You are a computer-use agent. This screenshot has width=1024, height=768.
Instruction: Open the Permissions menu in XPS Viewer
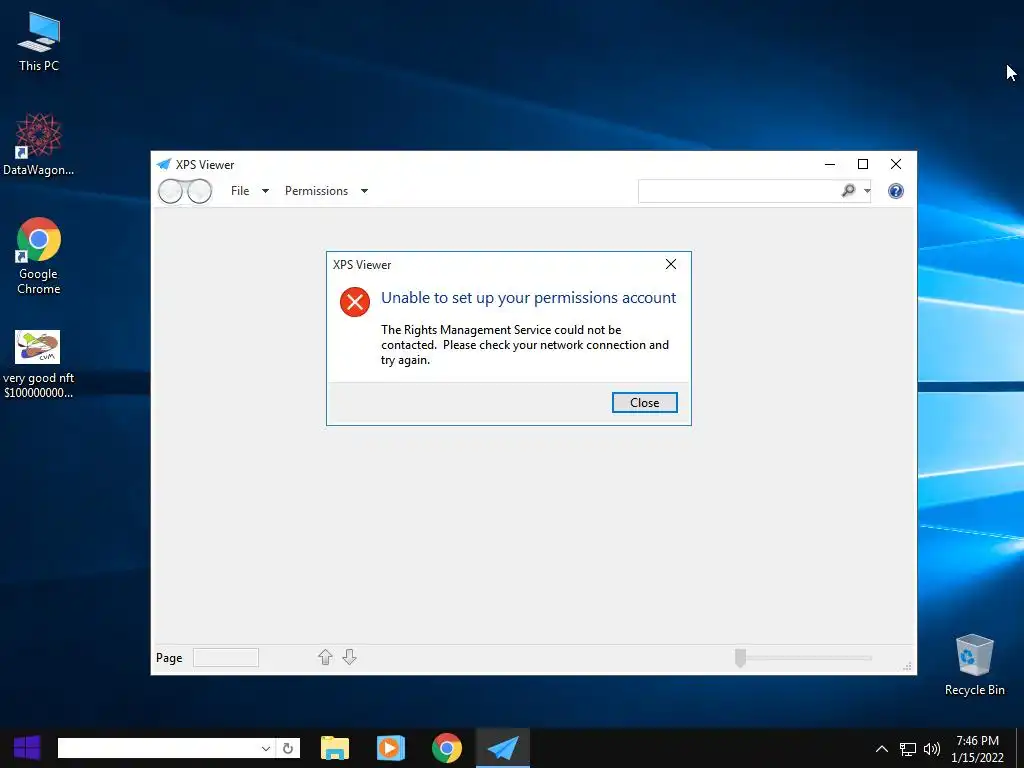click(x=316, y=191)
